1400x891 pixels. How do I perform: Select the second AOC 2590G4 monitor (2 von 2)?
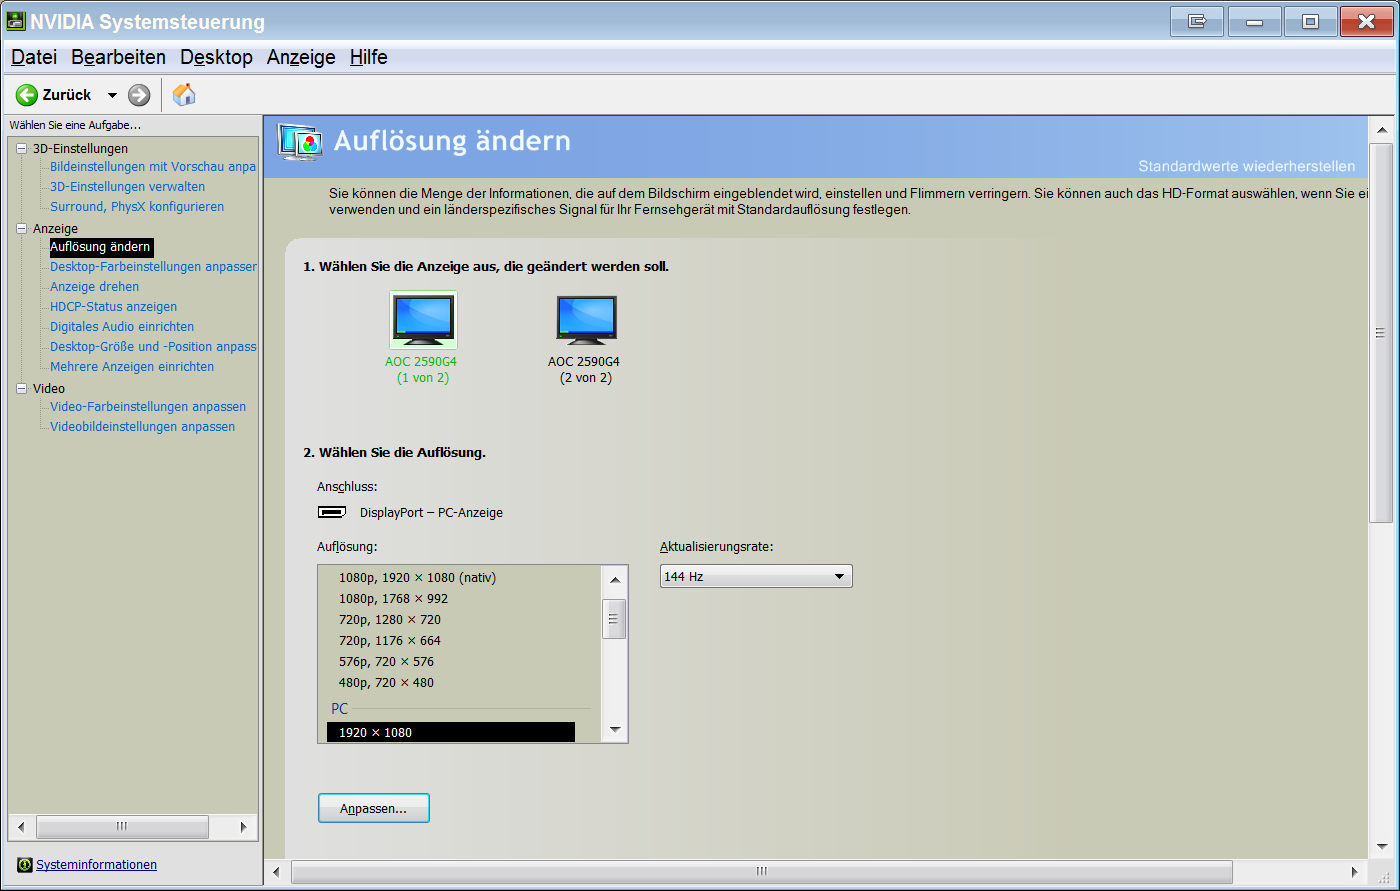(586, 320)
